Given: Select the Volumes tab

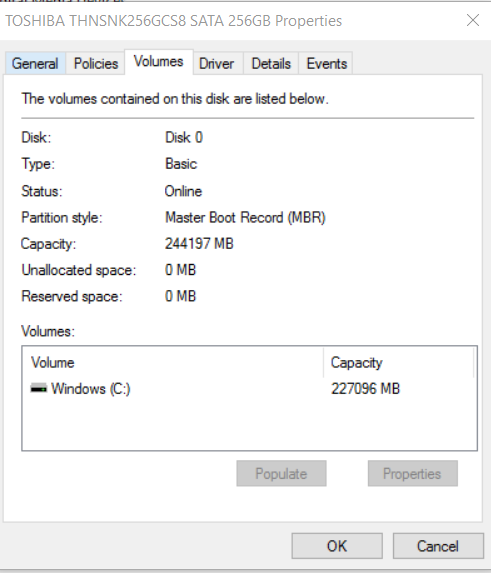Looking at the screenshot, I should click(x=159, y=62).
